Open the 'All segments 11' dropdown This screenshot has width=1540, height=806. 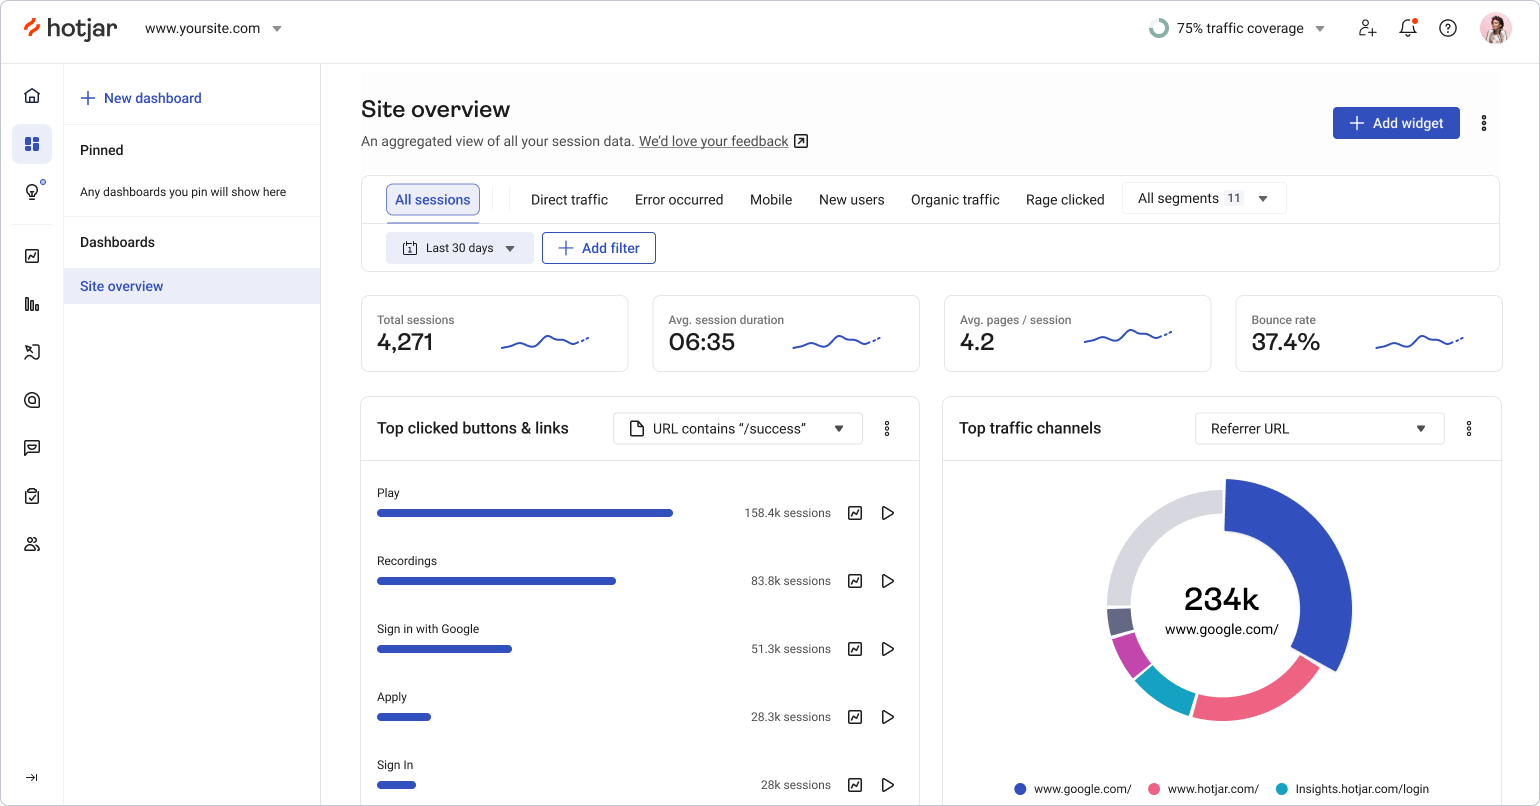[1204, 197]
